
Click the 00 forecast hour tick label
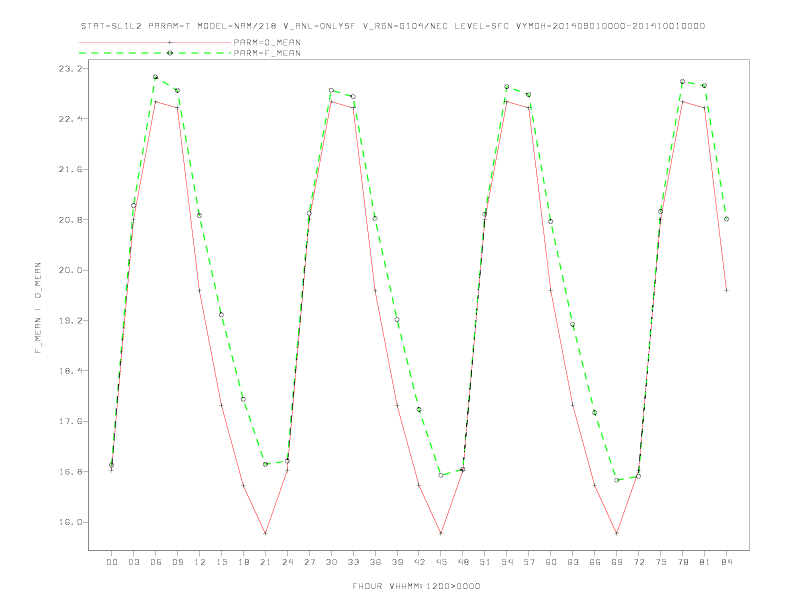pos(112,562)
